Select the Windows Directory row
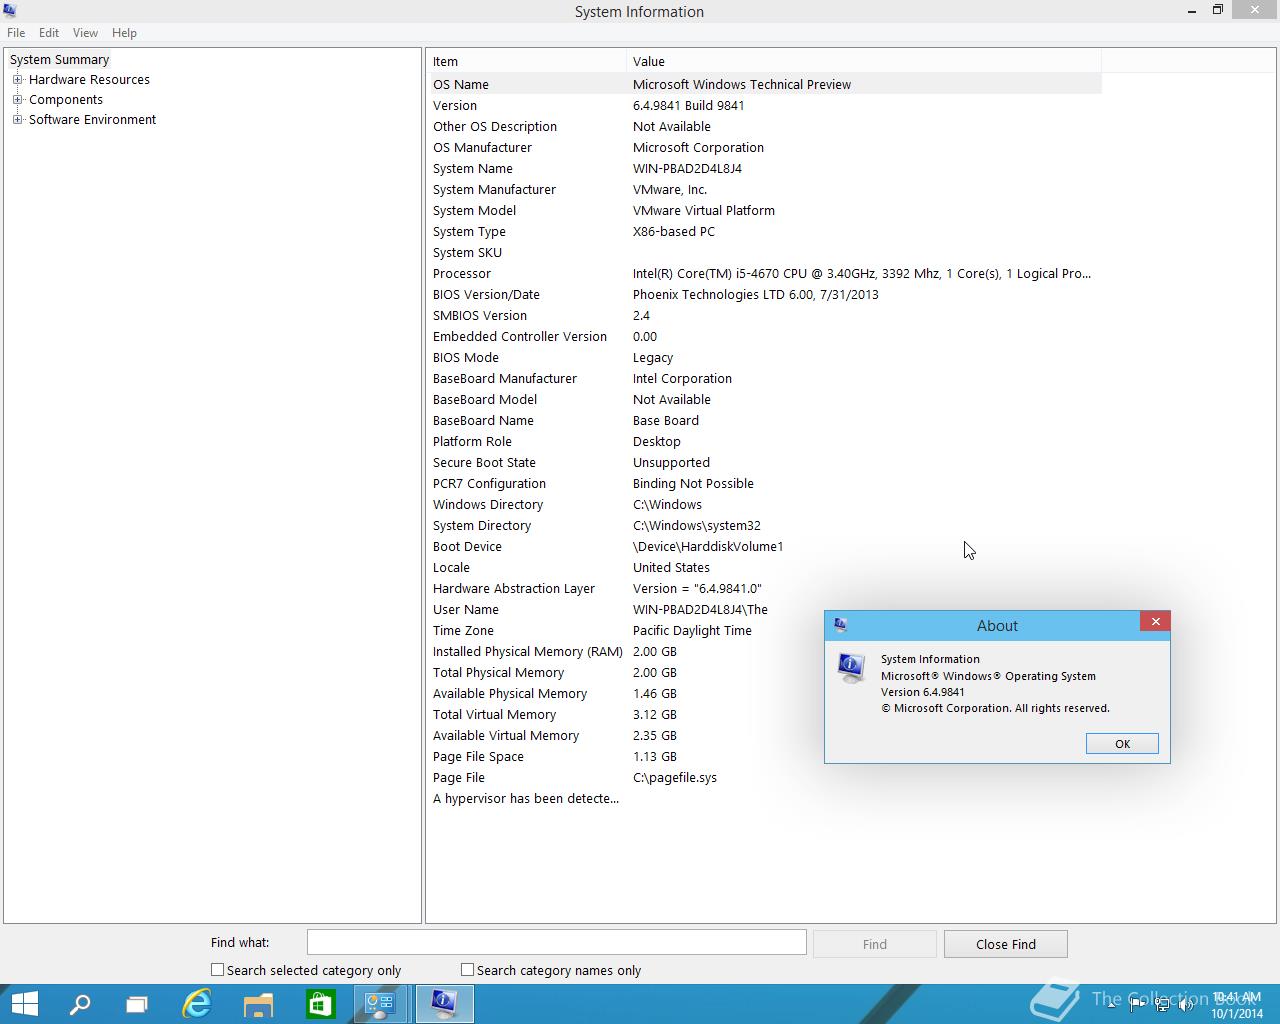Image resolution: width=1280 pixels, height=1024 pixels. (x=765, y=504)
